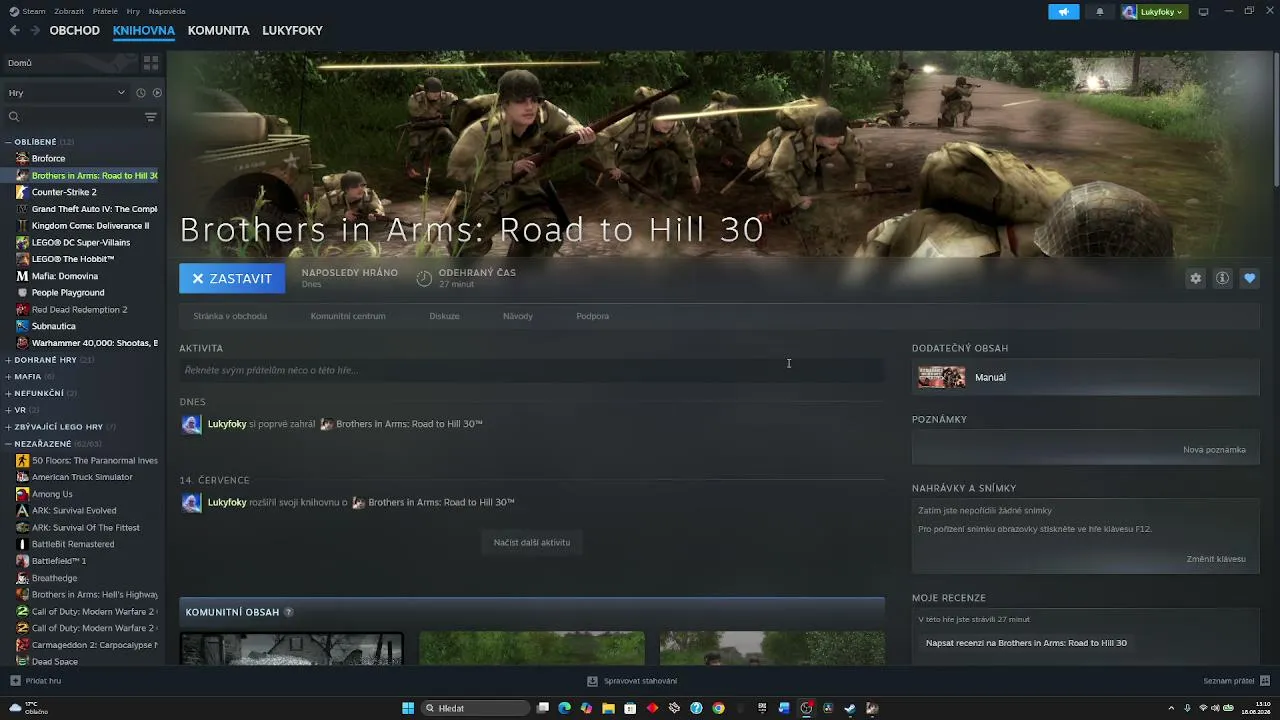Expand the Nefunkční category

tap(8, 393)
